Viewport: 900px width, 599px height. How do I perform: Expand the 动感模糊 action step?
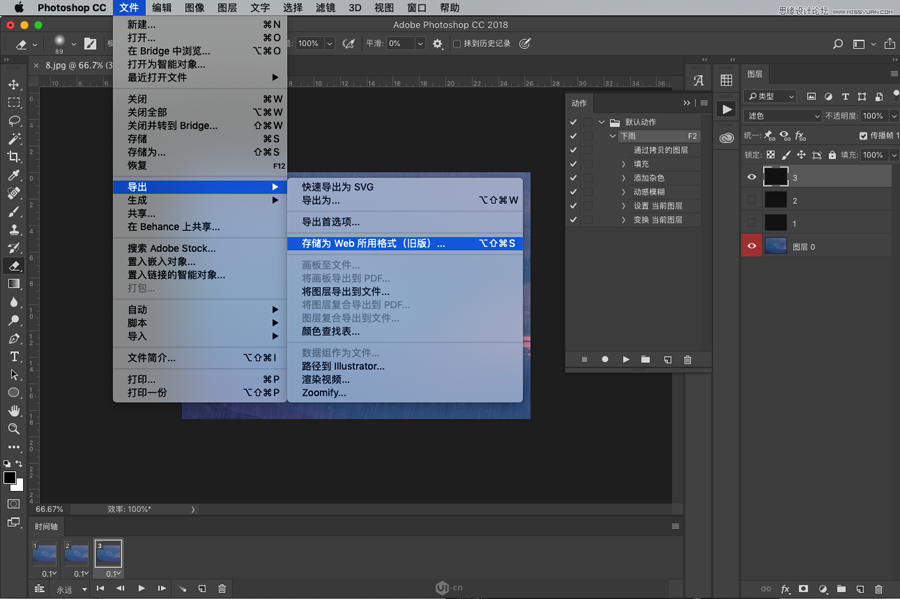pyautogui.click(x=623, y=192)
